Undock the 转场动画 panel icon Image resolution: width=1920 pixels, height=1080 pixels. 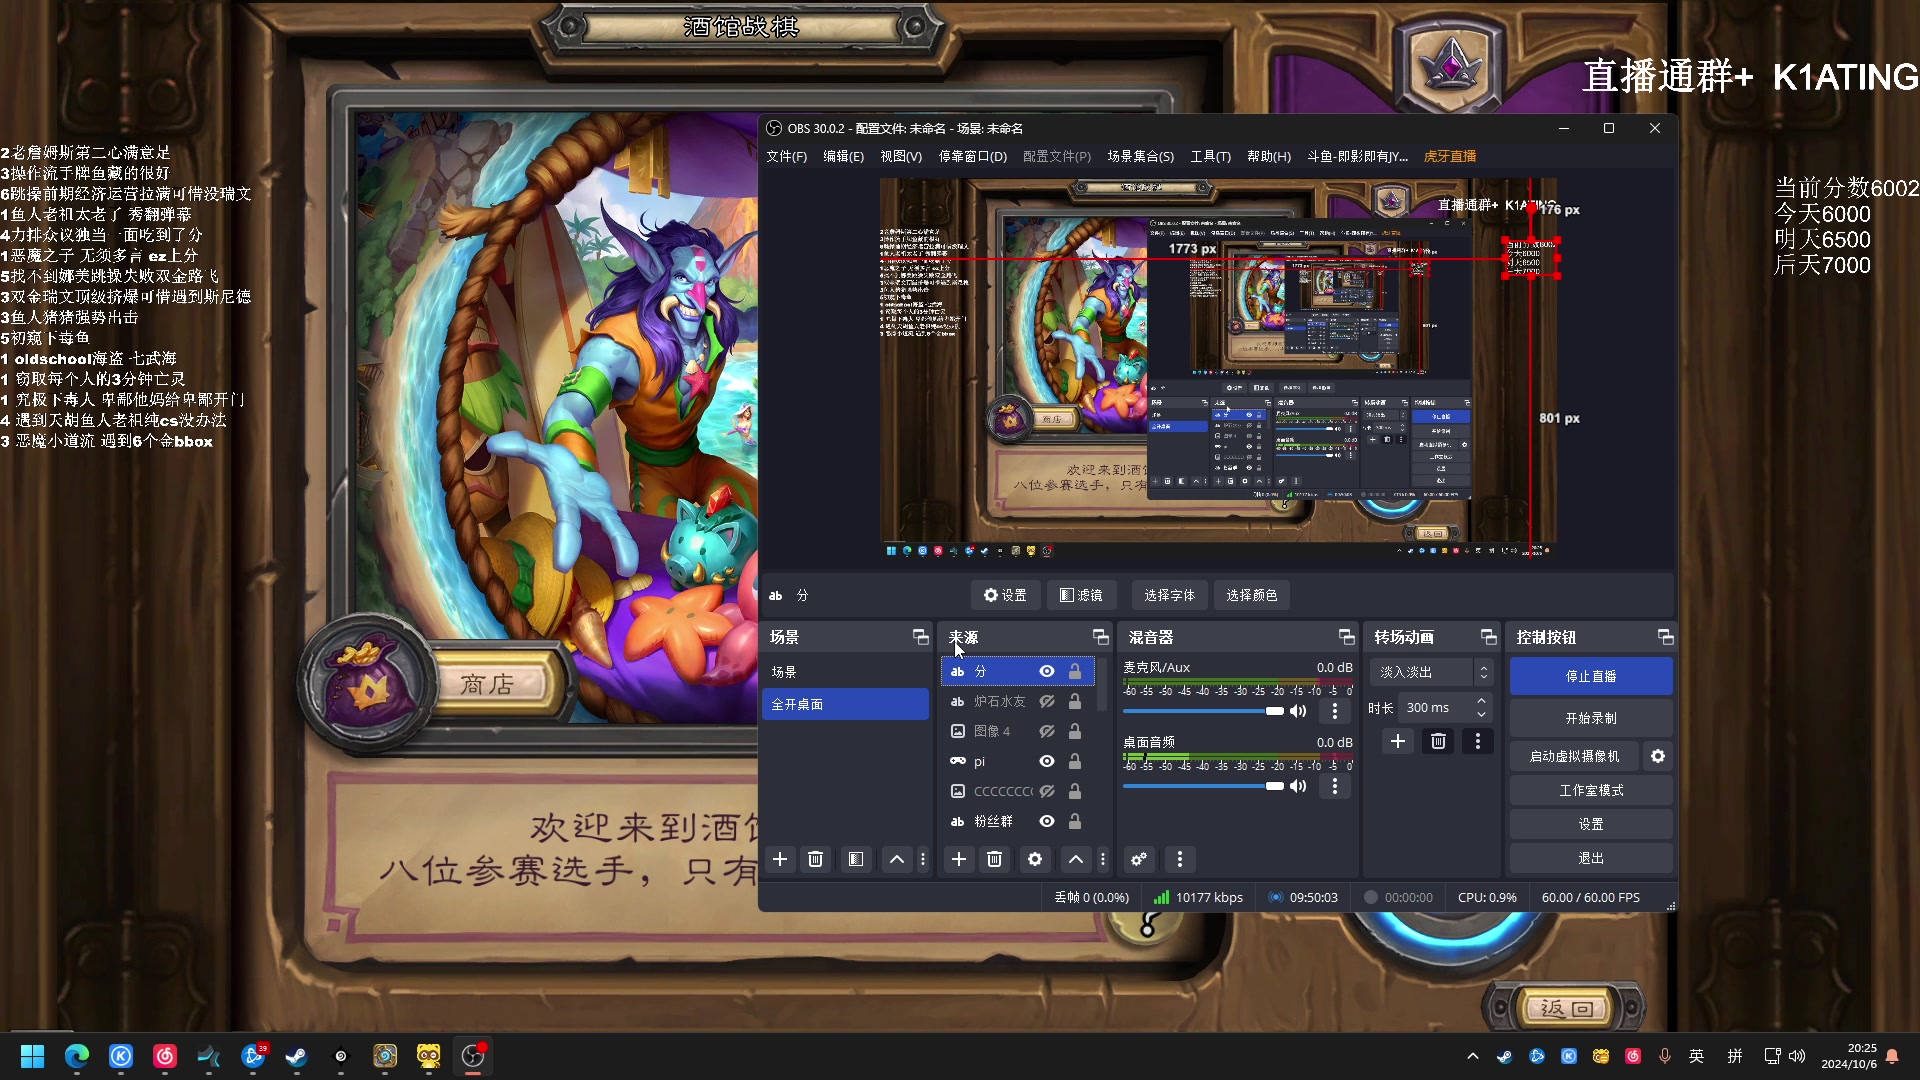[x=1488, y=637]
